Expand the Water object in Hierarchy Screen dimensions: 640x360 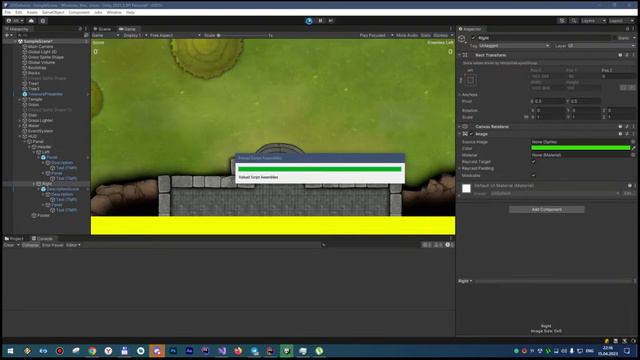coord(20,126)
